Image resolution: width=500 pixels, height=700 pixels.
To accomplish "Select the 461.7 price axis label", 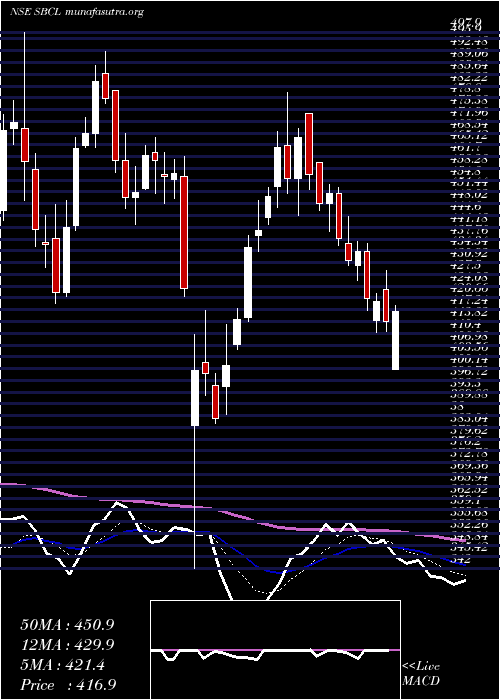I will [x=464, y=149].
